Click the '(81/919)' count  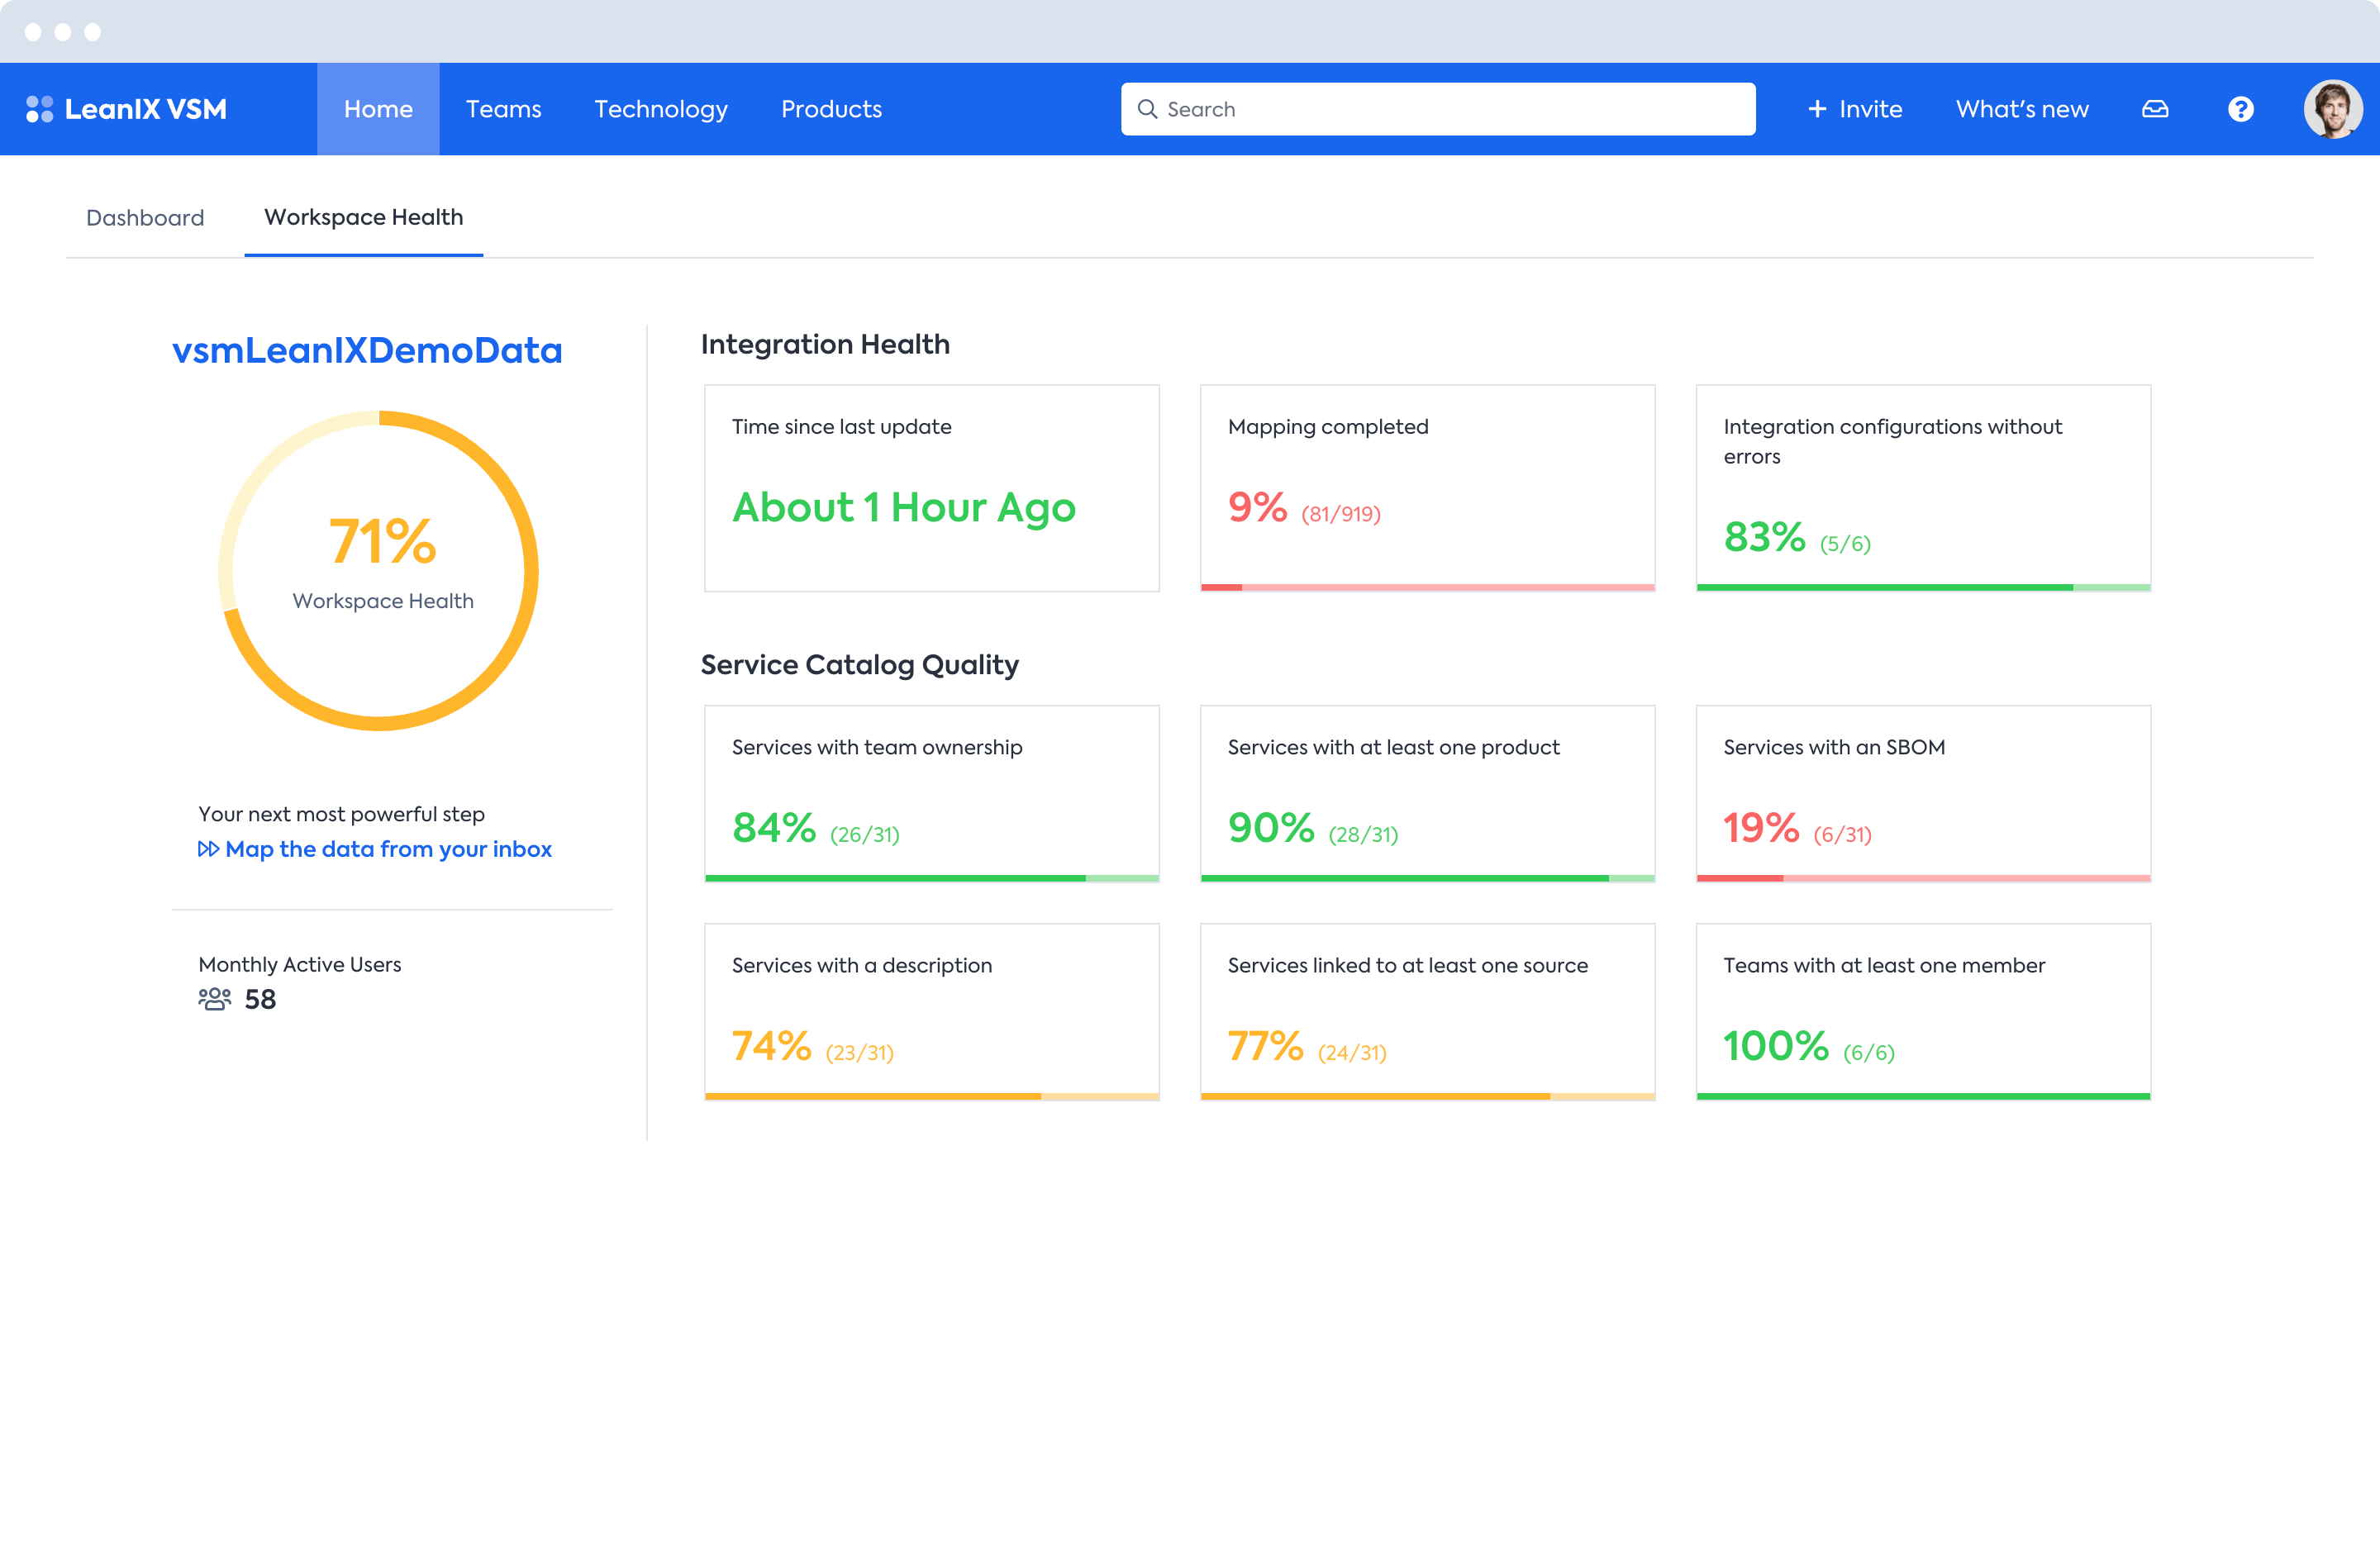pyautogui.click(x=1340, y=514)
